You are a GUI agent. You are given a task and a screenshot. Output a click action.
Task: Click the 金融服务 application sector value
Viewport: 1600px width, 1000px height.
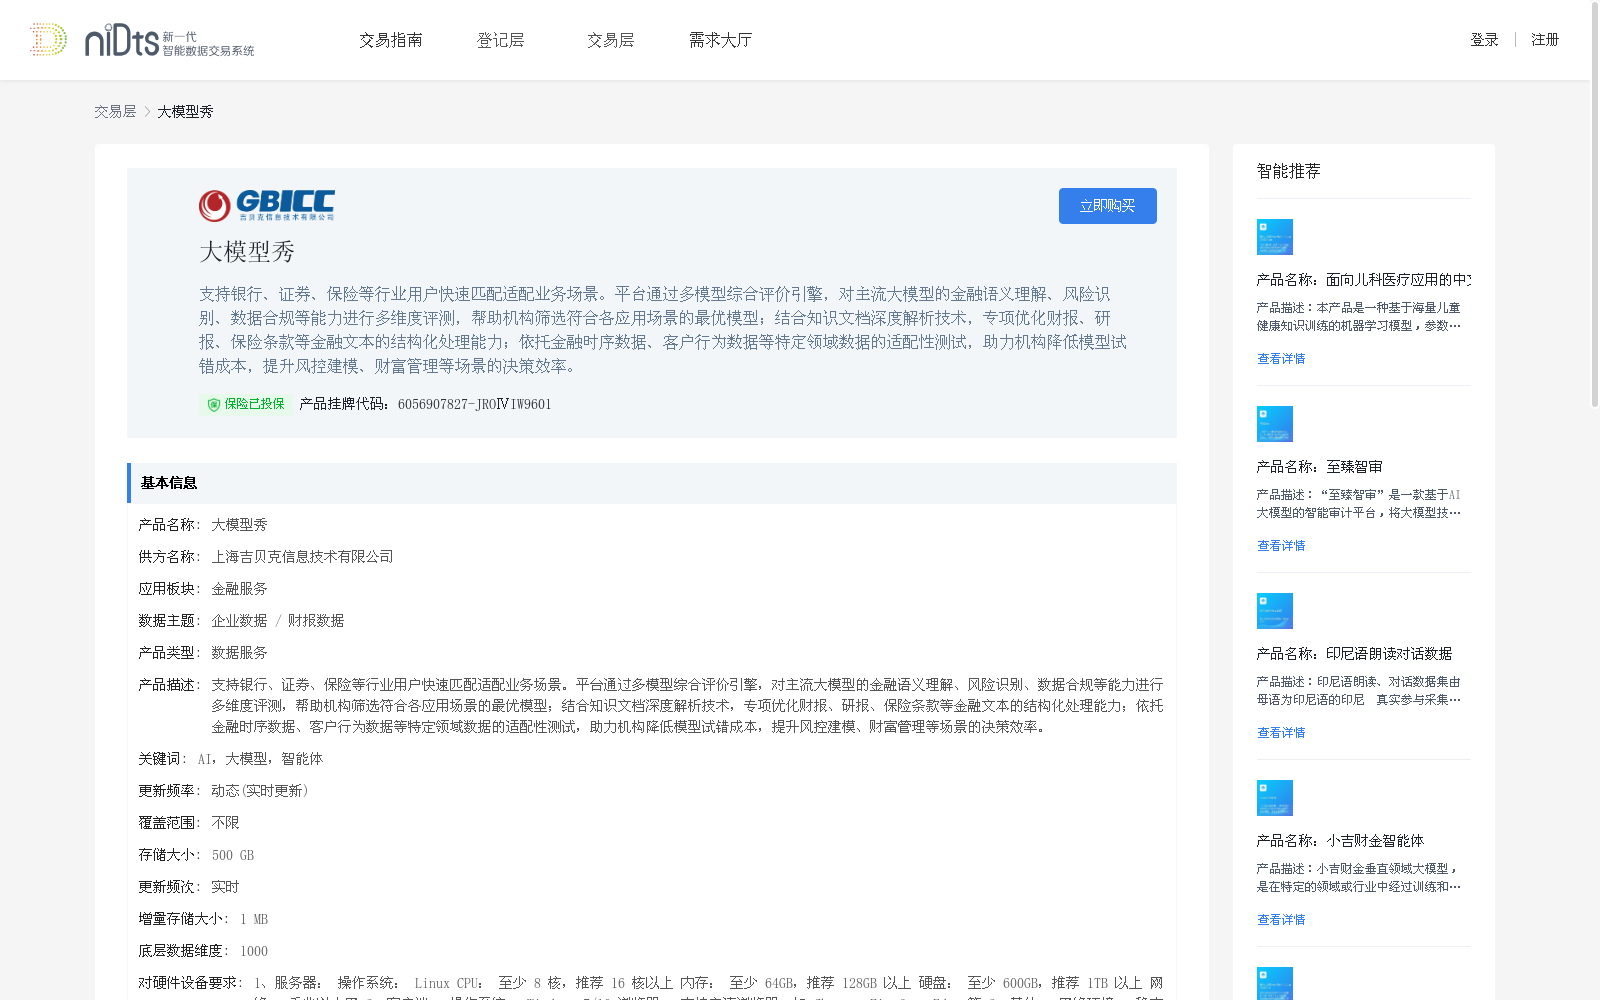pos(239,589)
